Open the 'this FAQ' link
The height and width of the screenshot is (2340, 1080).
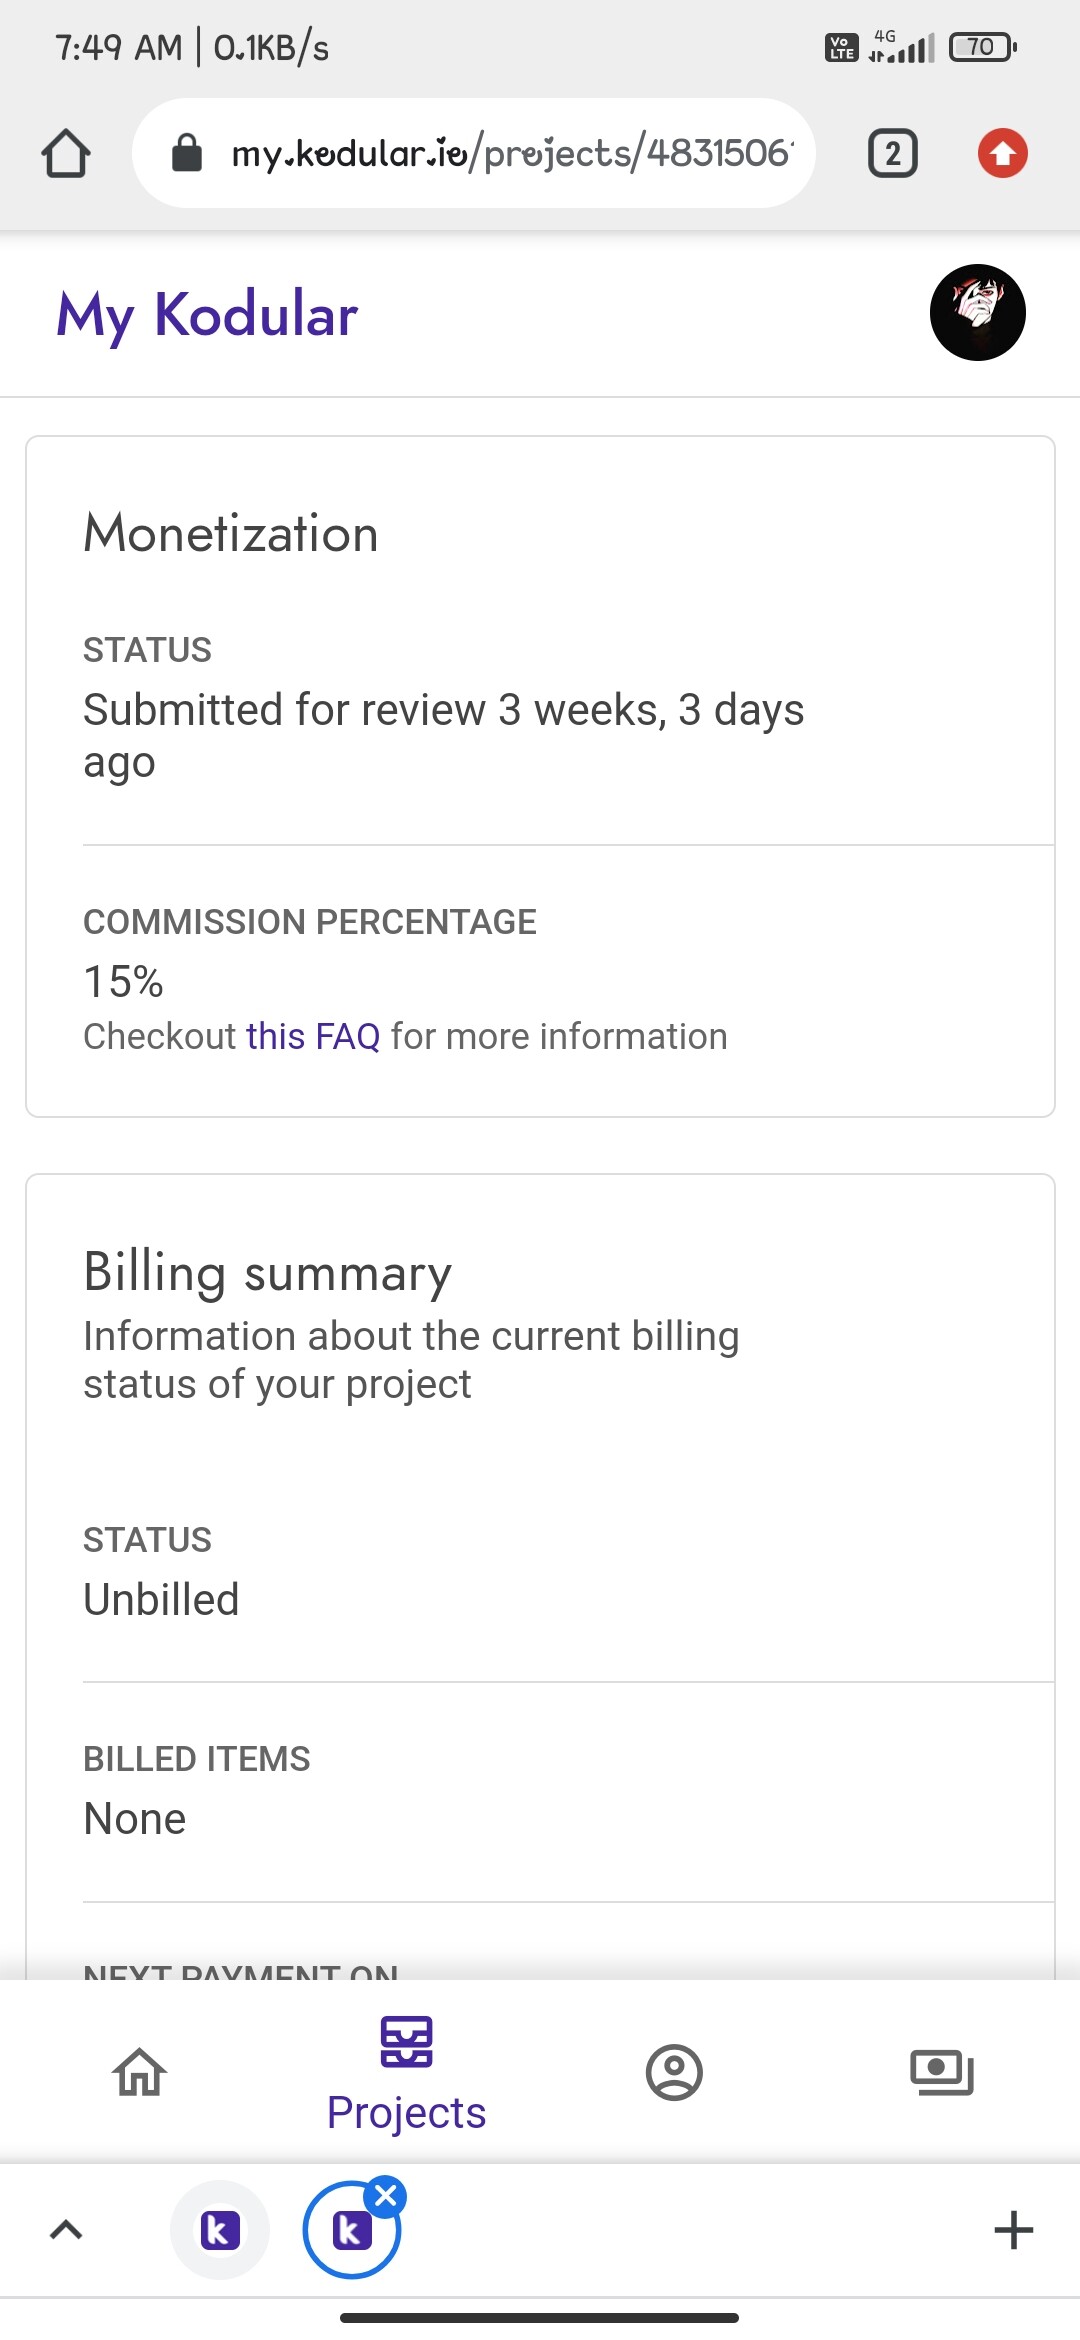click(313, 1037)
